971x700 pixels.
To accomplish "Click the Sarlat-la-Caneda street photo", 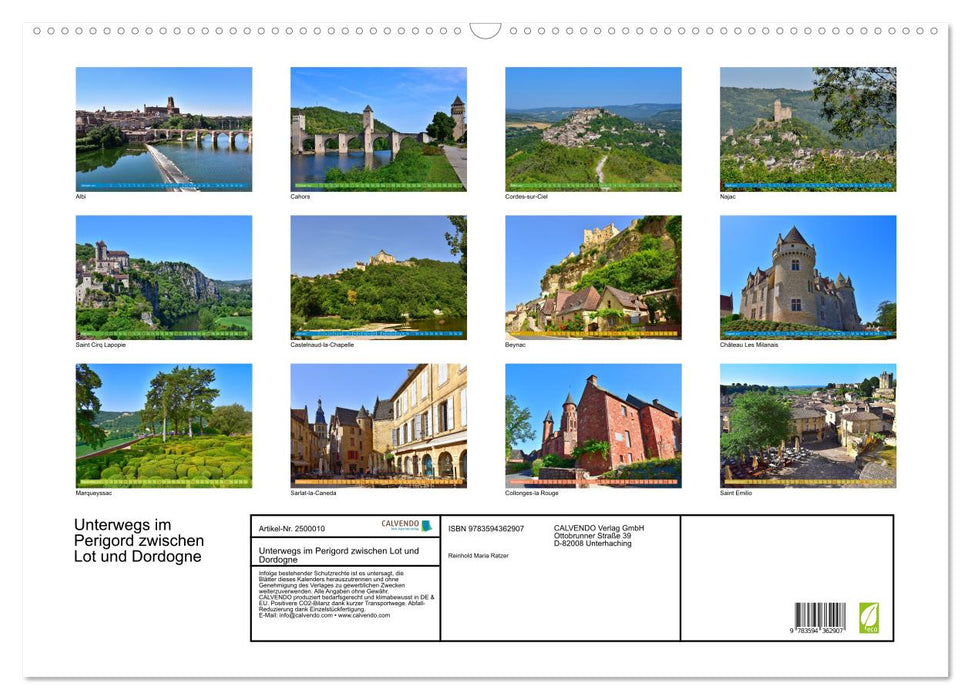I will pos(378,426).
